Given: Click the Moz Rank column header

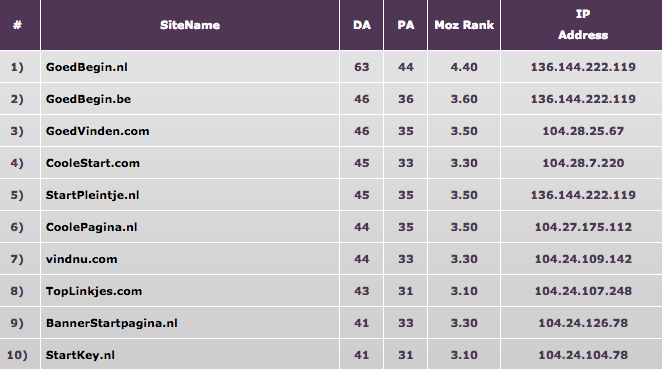Looking at the screenshot, I should (x=464, y=25).
